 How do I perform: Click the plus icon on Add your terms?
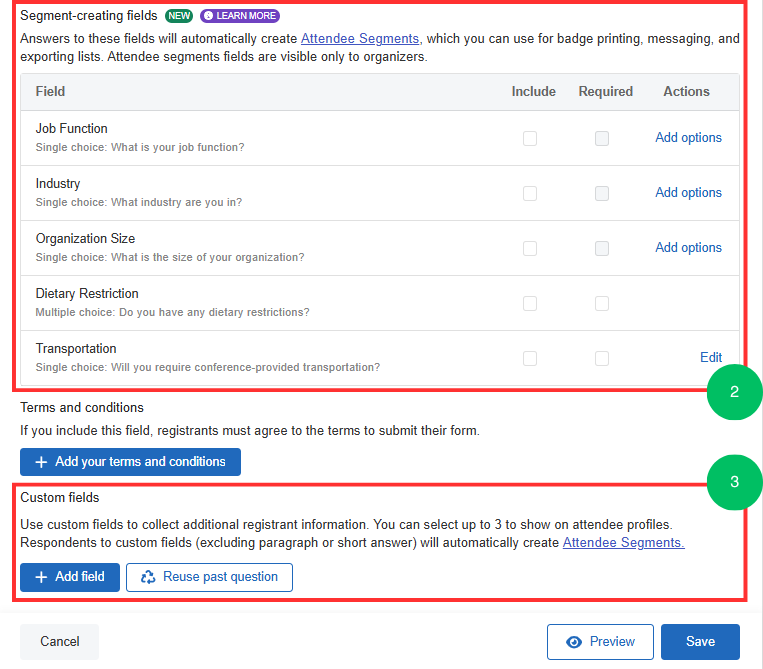tap(41, 462)
